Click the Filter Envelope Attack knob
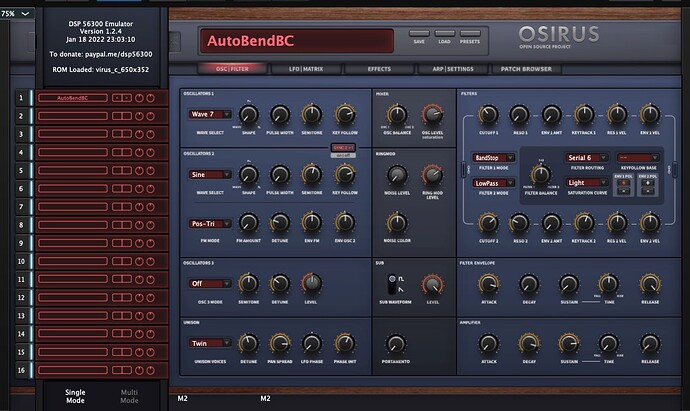The width and height of the screenshot is (690, 411). click(488, 284)
